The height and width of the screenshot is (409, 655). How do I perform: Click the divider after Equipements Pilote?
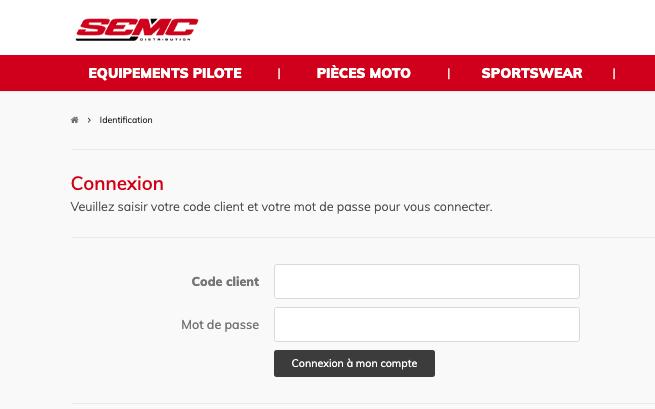coord(279,73)
